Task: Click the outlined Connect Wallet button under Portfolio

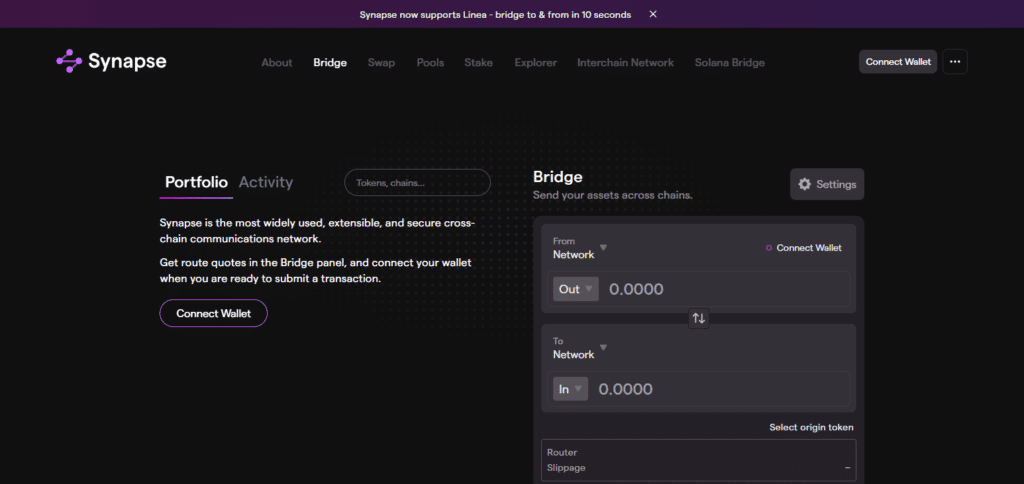Action: pos(214,314)
